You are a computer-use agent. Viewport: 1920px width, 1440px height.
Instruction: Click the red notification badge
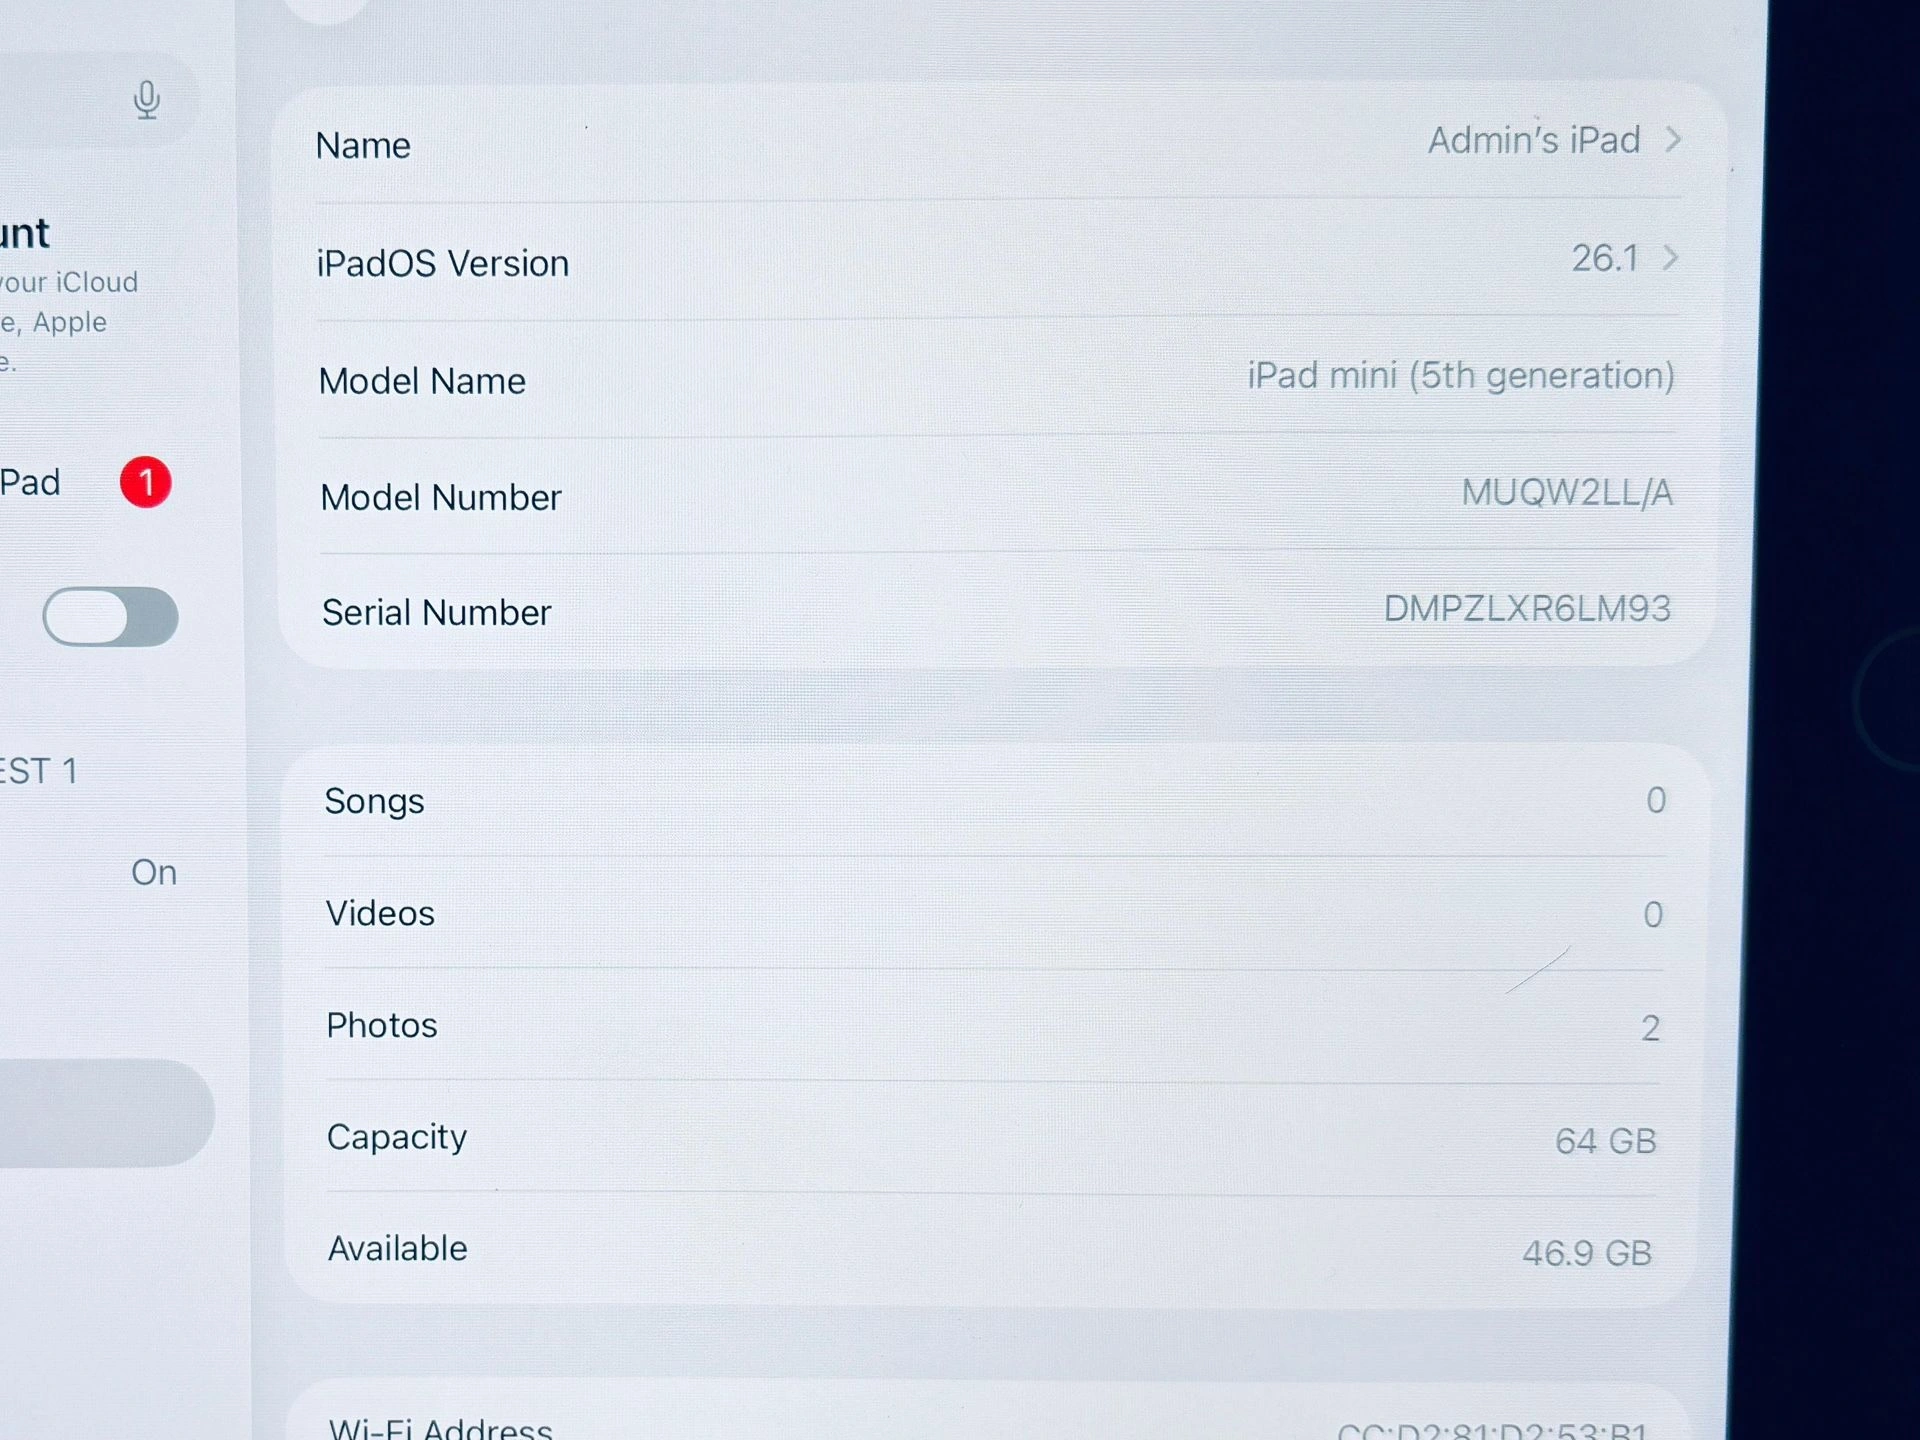[x=146, y=483]
